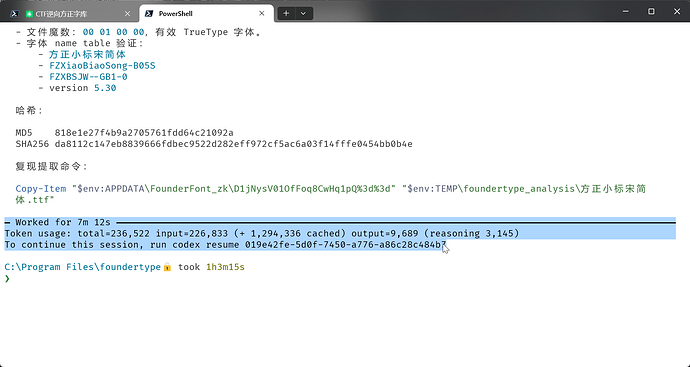
Task: Close the CTF逆向方正字库 tab
Action: coord(128,14)
